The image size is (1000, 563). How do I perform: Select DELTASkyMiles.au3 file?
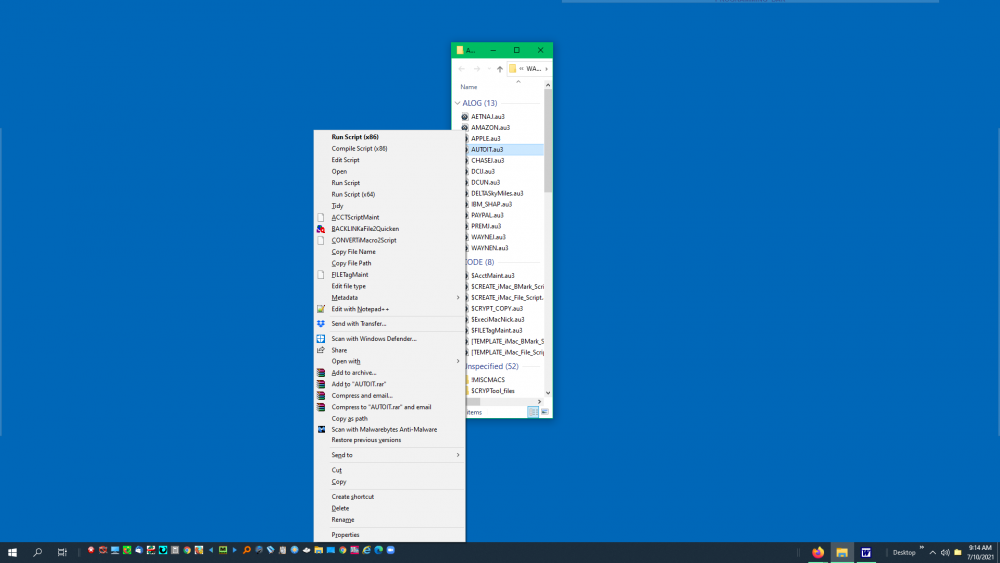(x=497, y=193)
